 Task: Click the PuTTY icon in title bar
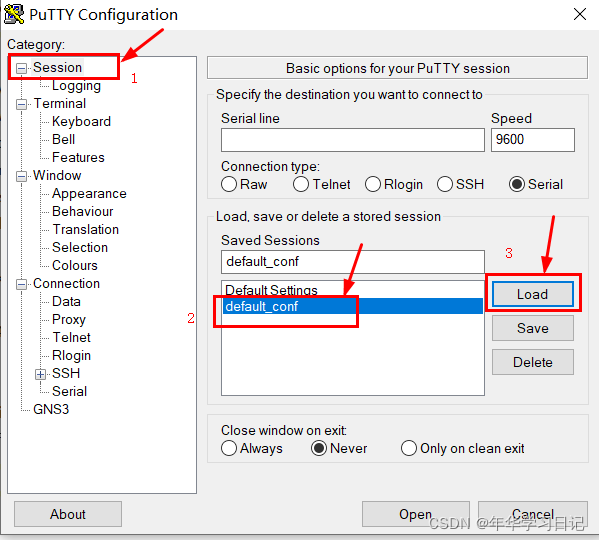click(14, 15)
